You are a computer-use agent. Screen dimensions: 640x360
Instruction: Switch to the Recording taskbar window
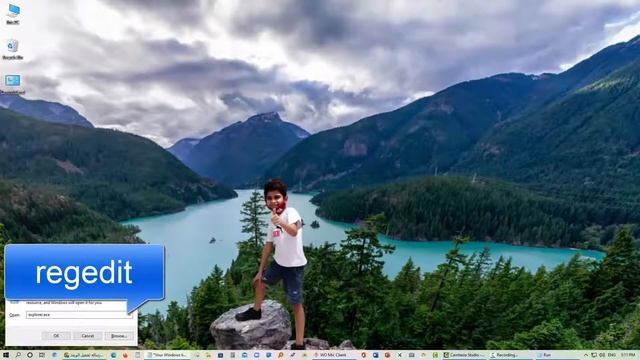(x=511, y=355)
